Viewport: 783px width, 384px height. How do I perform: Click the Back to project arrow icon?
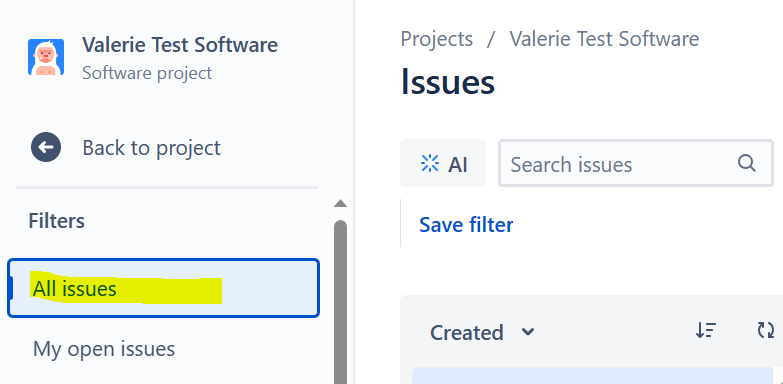tap(46, 147)
